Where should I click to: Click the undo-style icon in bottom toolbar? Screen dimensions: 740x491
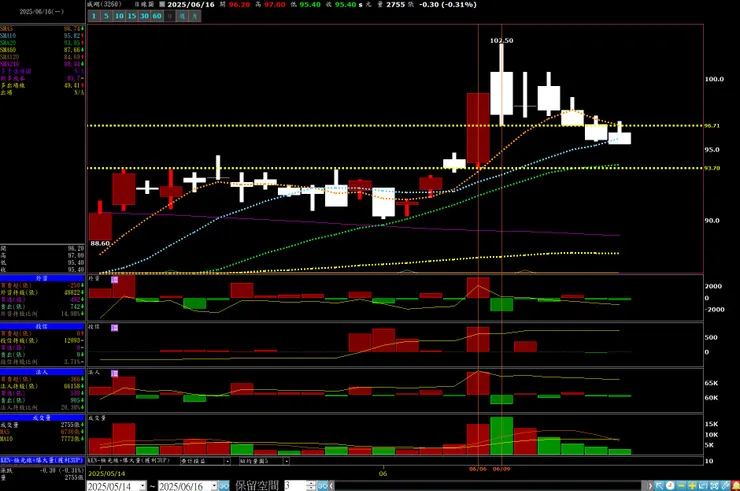pyautogui.click(x=703, y=485)
